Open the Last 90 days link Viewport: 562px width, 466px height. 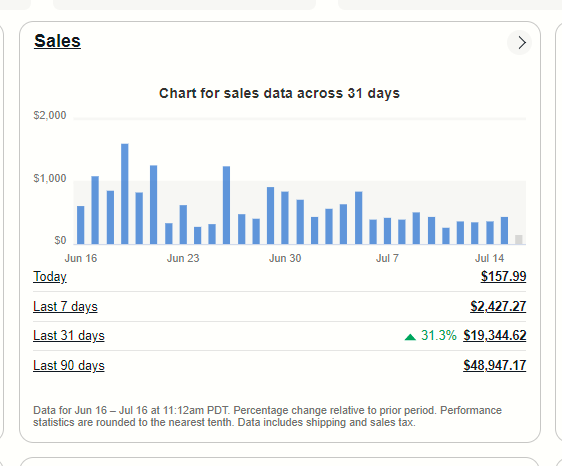pos(69,366)
